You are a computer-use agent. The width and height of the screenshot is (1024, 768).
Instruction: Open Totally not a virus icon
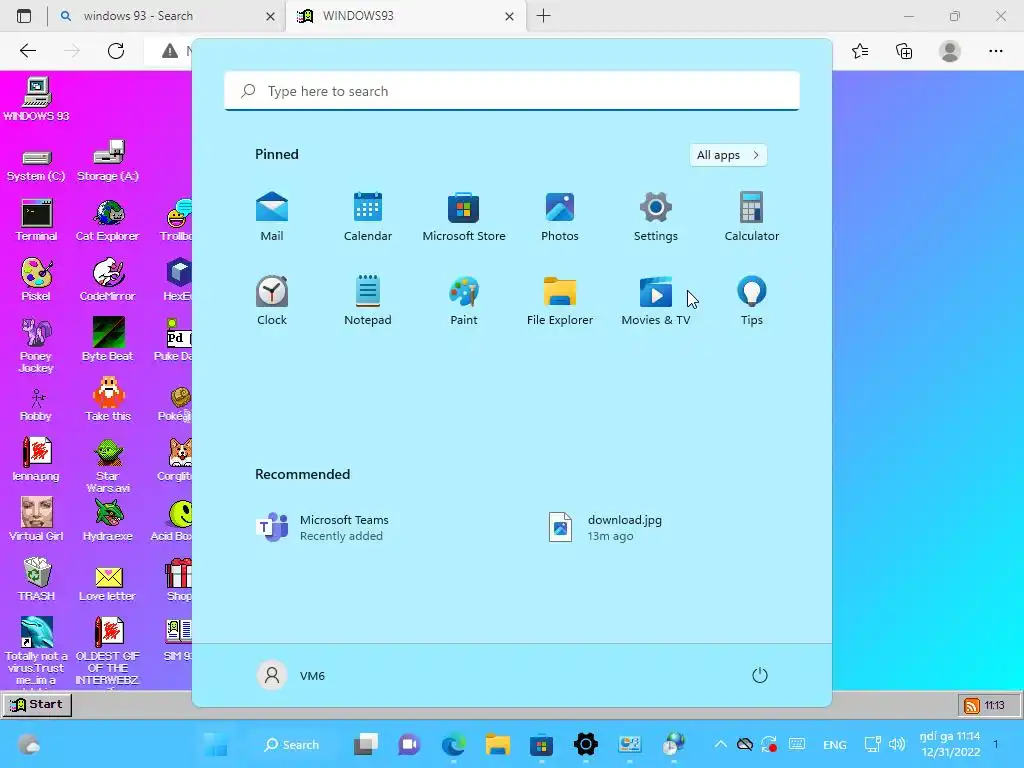coord(36,652)
